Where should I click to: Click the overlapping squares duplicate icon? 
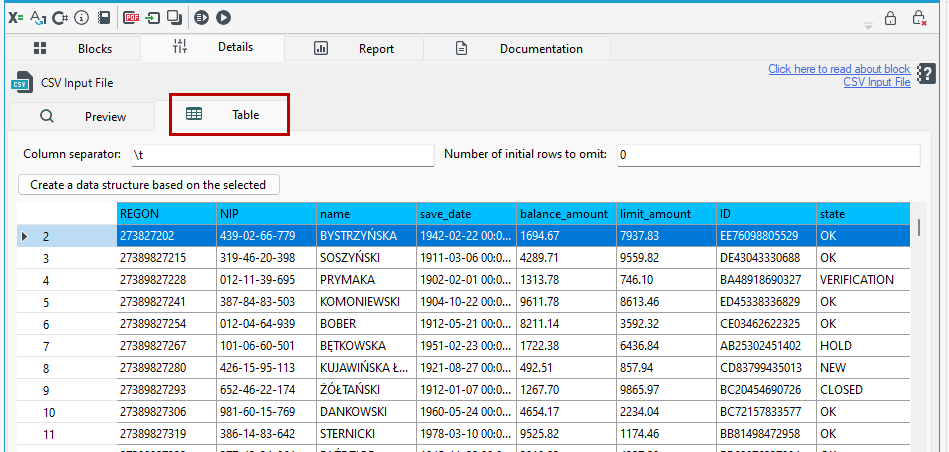[175, 18]
